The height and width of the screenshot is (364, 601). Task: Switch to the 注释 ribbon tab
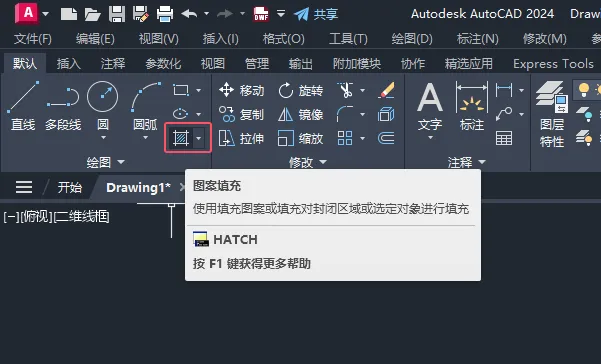pos(113,64)
